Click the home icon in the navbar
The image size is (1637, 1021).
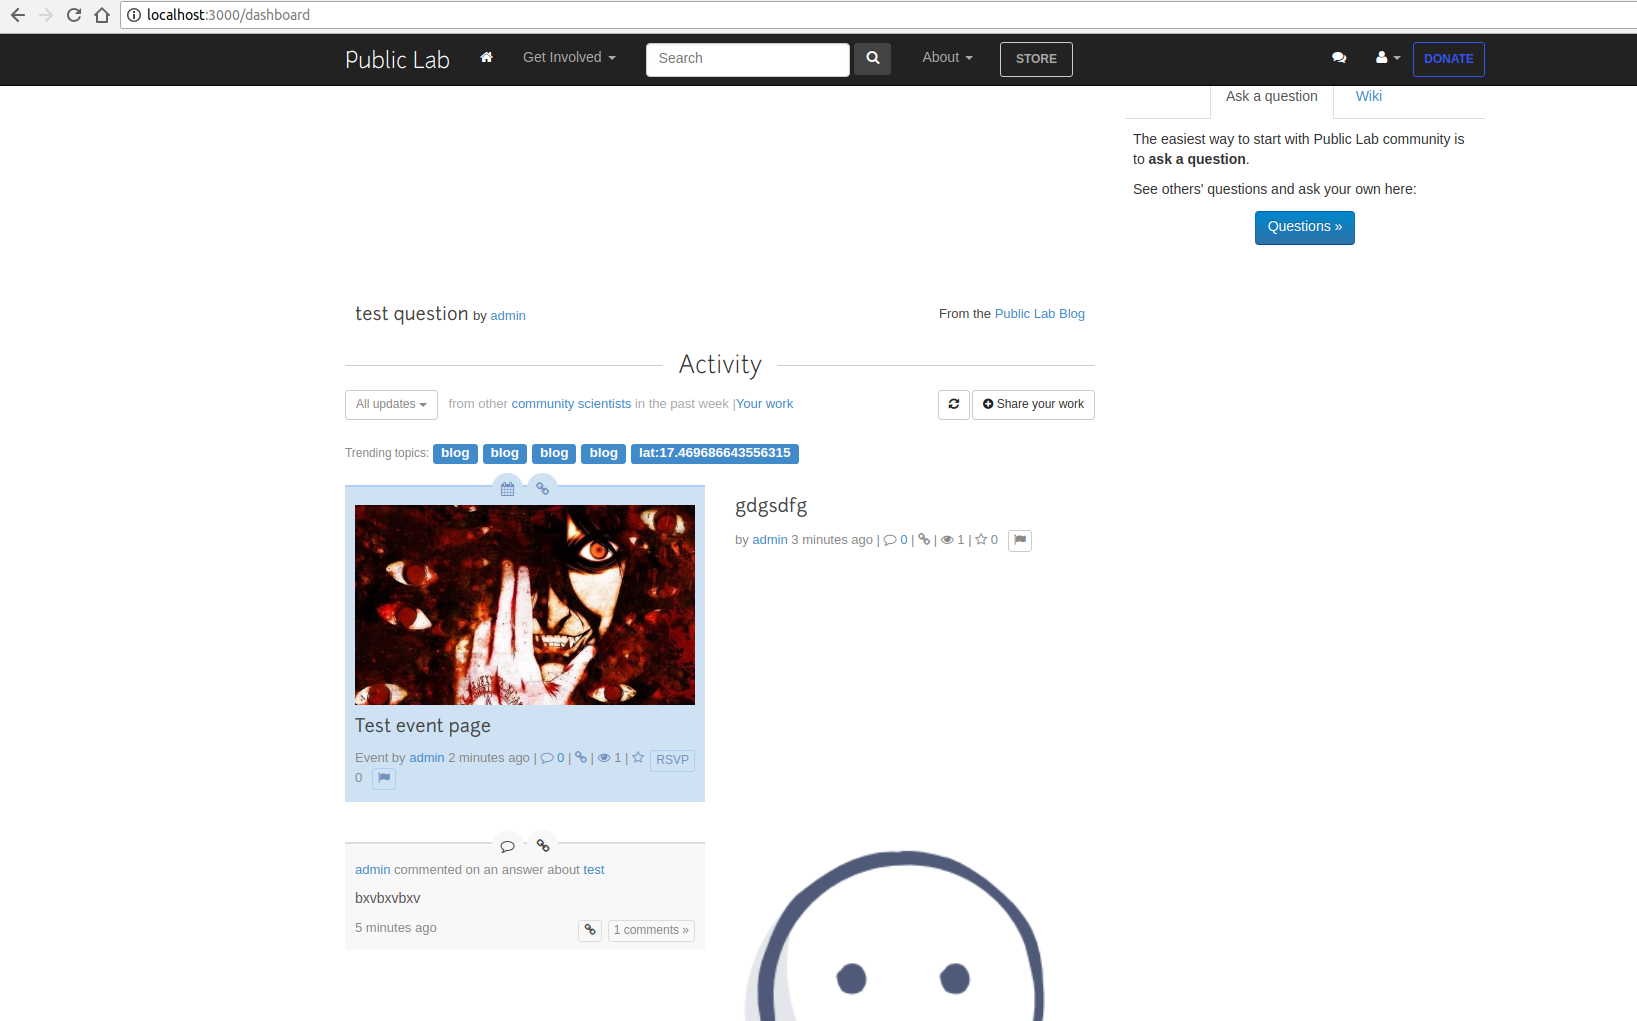coord(486,58)
